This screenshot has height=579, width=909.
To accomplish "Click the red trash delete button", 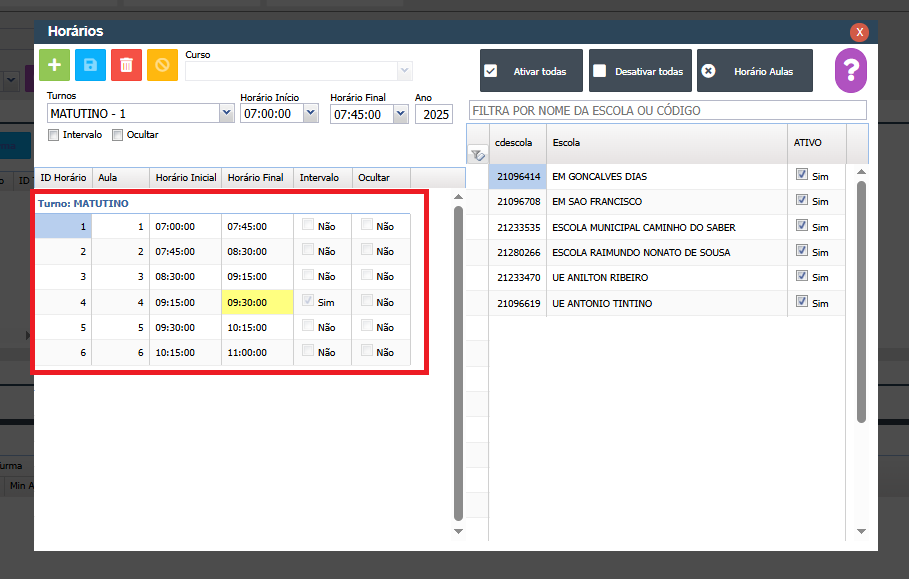I will tap(126, 65).
